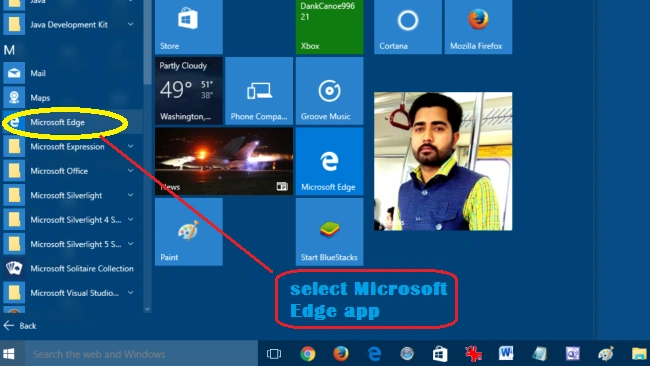Launch the Mozilla Firefox tile

tap(478, 27)
